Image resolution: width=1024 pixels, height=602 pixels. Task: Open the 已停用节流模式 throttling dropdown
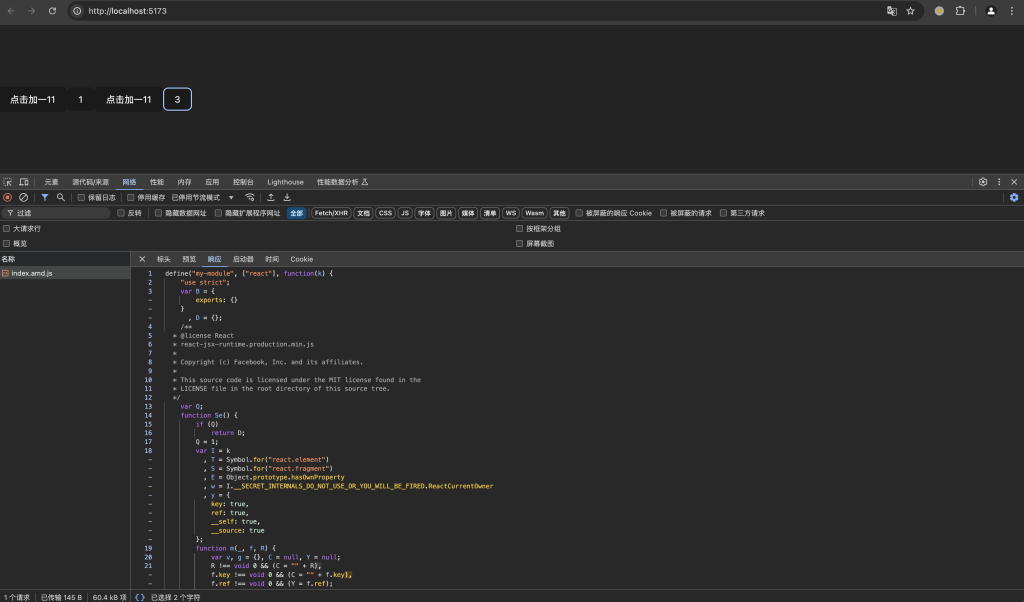point(202,197)
